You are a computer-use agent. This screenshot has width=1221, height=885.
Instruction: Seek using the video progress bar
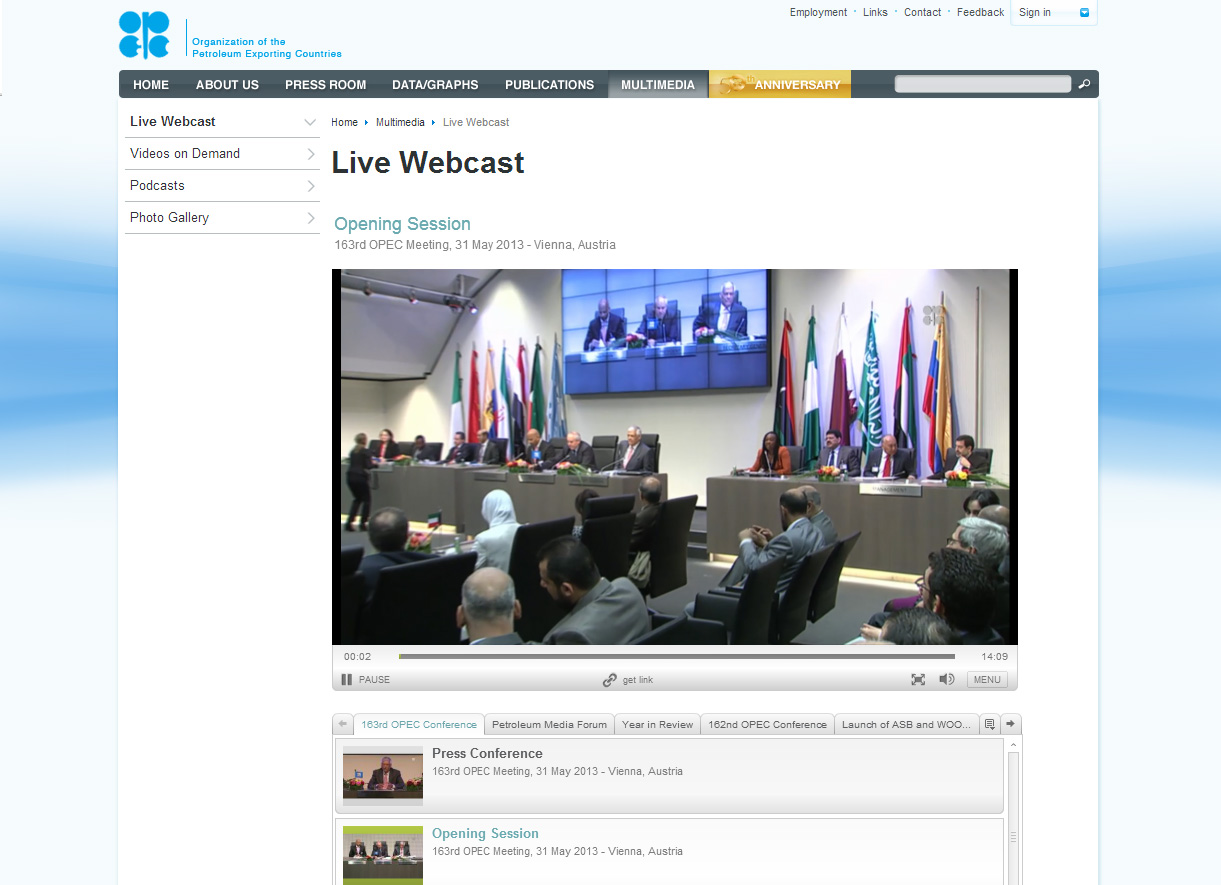coord(677,656)
